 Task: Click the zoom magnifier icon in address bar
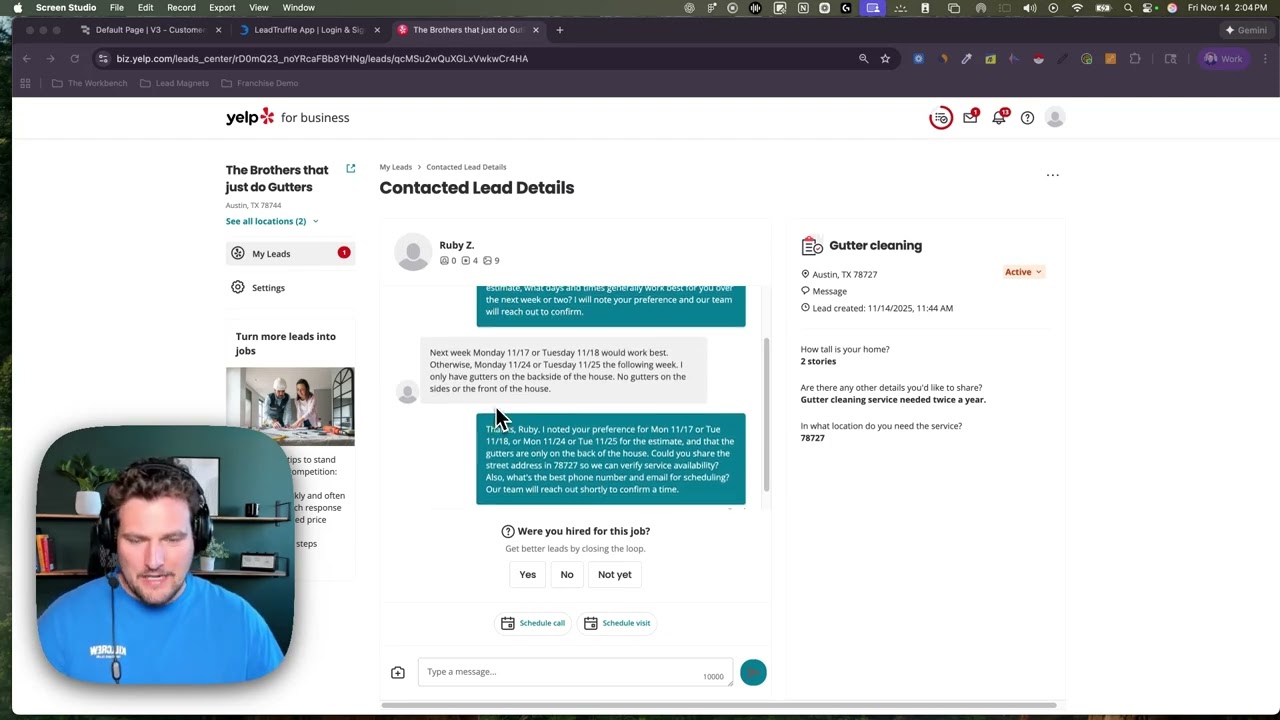863,59
